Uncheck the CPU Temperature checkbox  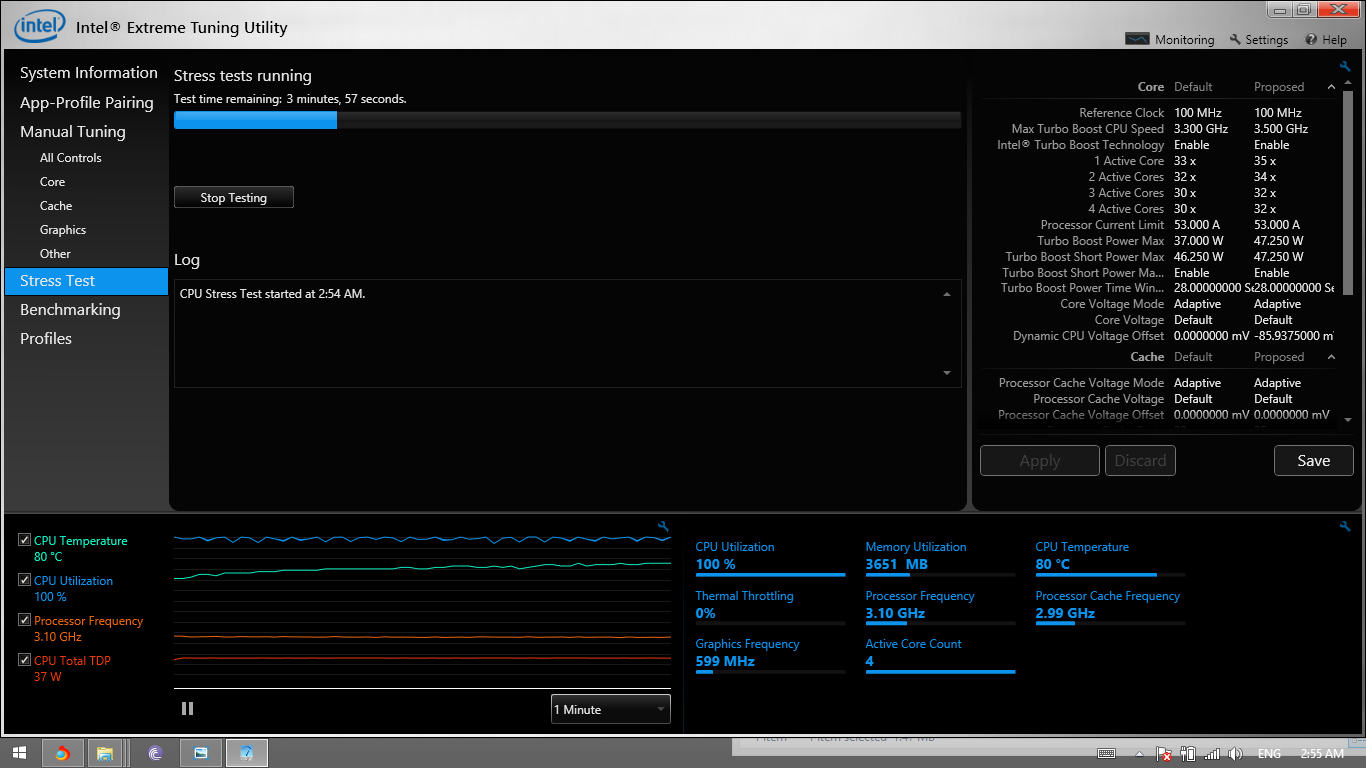(x=24, y=540)
